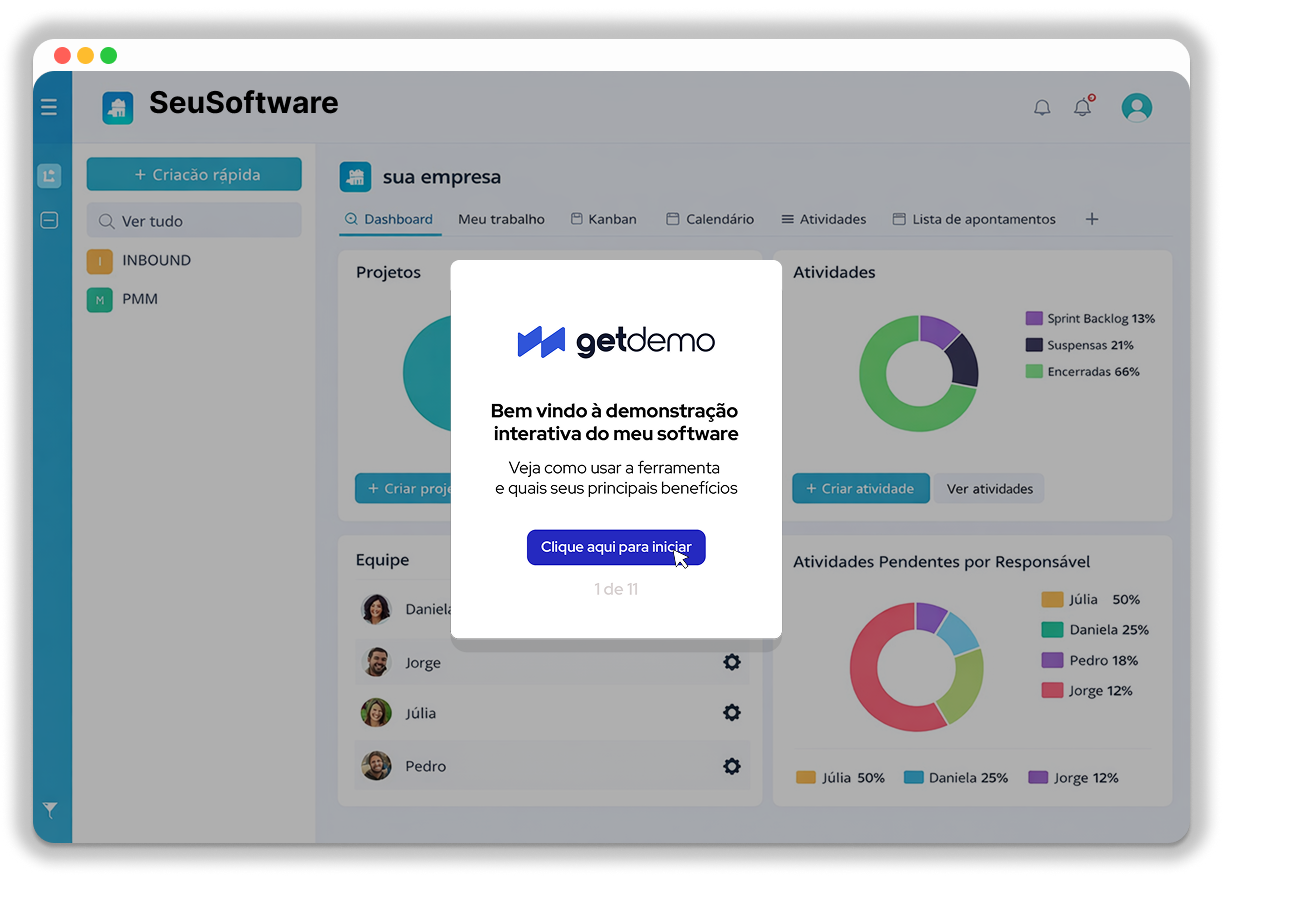Click the partly hidden Criar projeto button

click(403, 489)
